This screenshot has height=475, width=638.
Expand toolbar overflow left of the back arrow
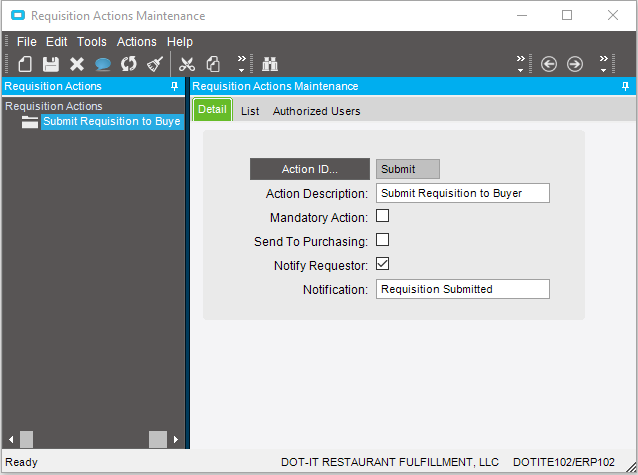pyautogui.click(x=520, y=64)
